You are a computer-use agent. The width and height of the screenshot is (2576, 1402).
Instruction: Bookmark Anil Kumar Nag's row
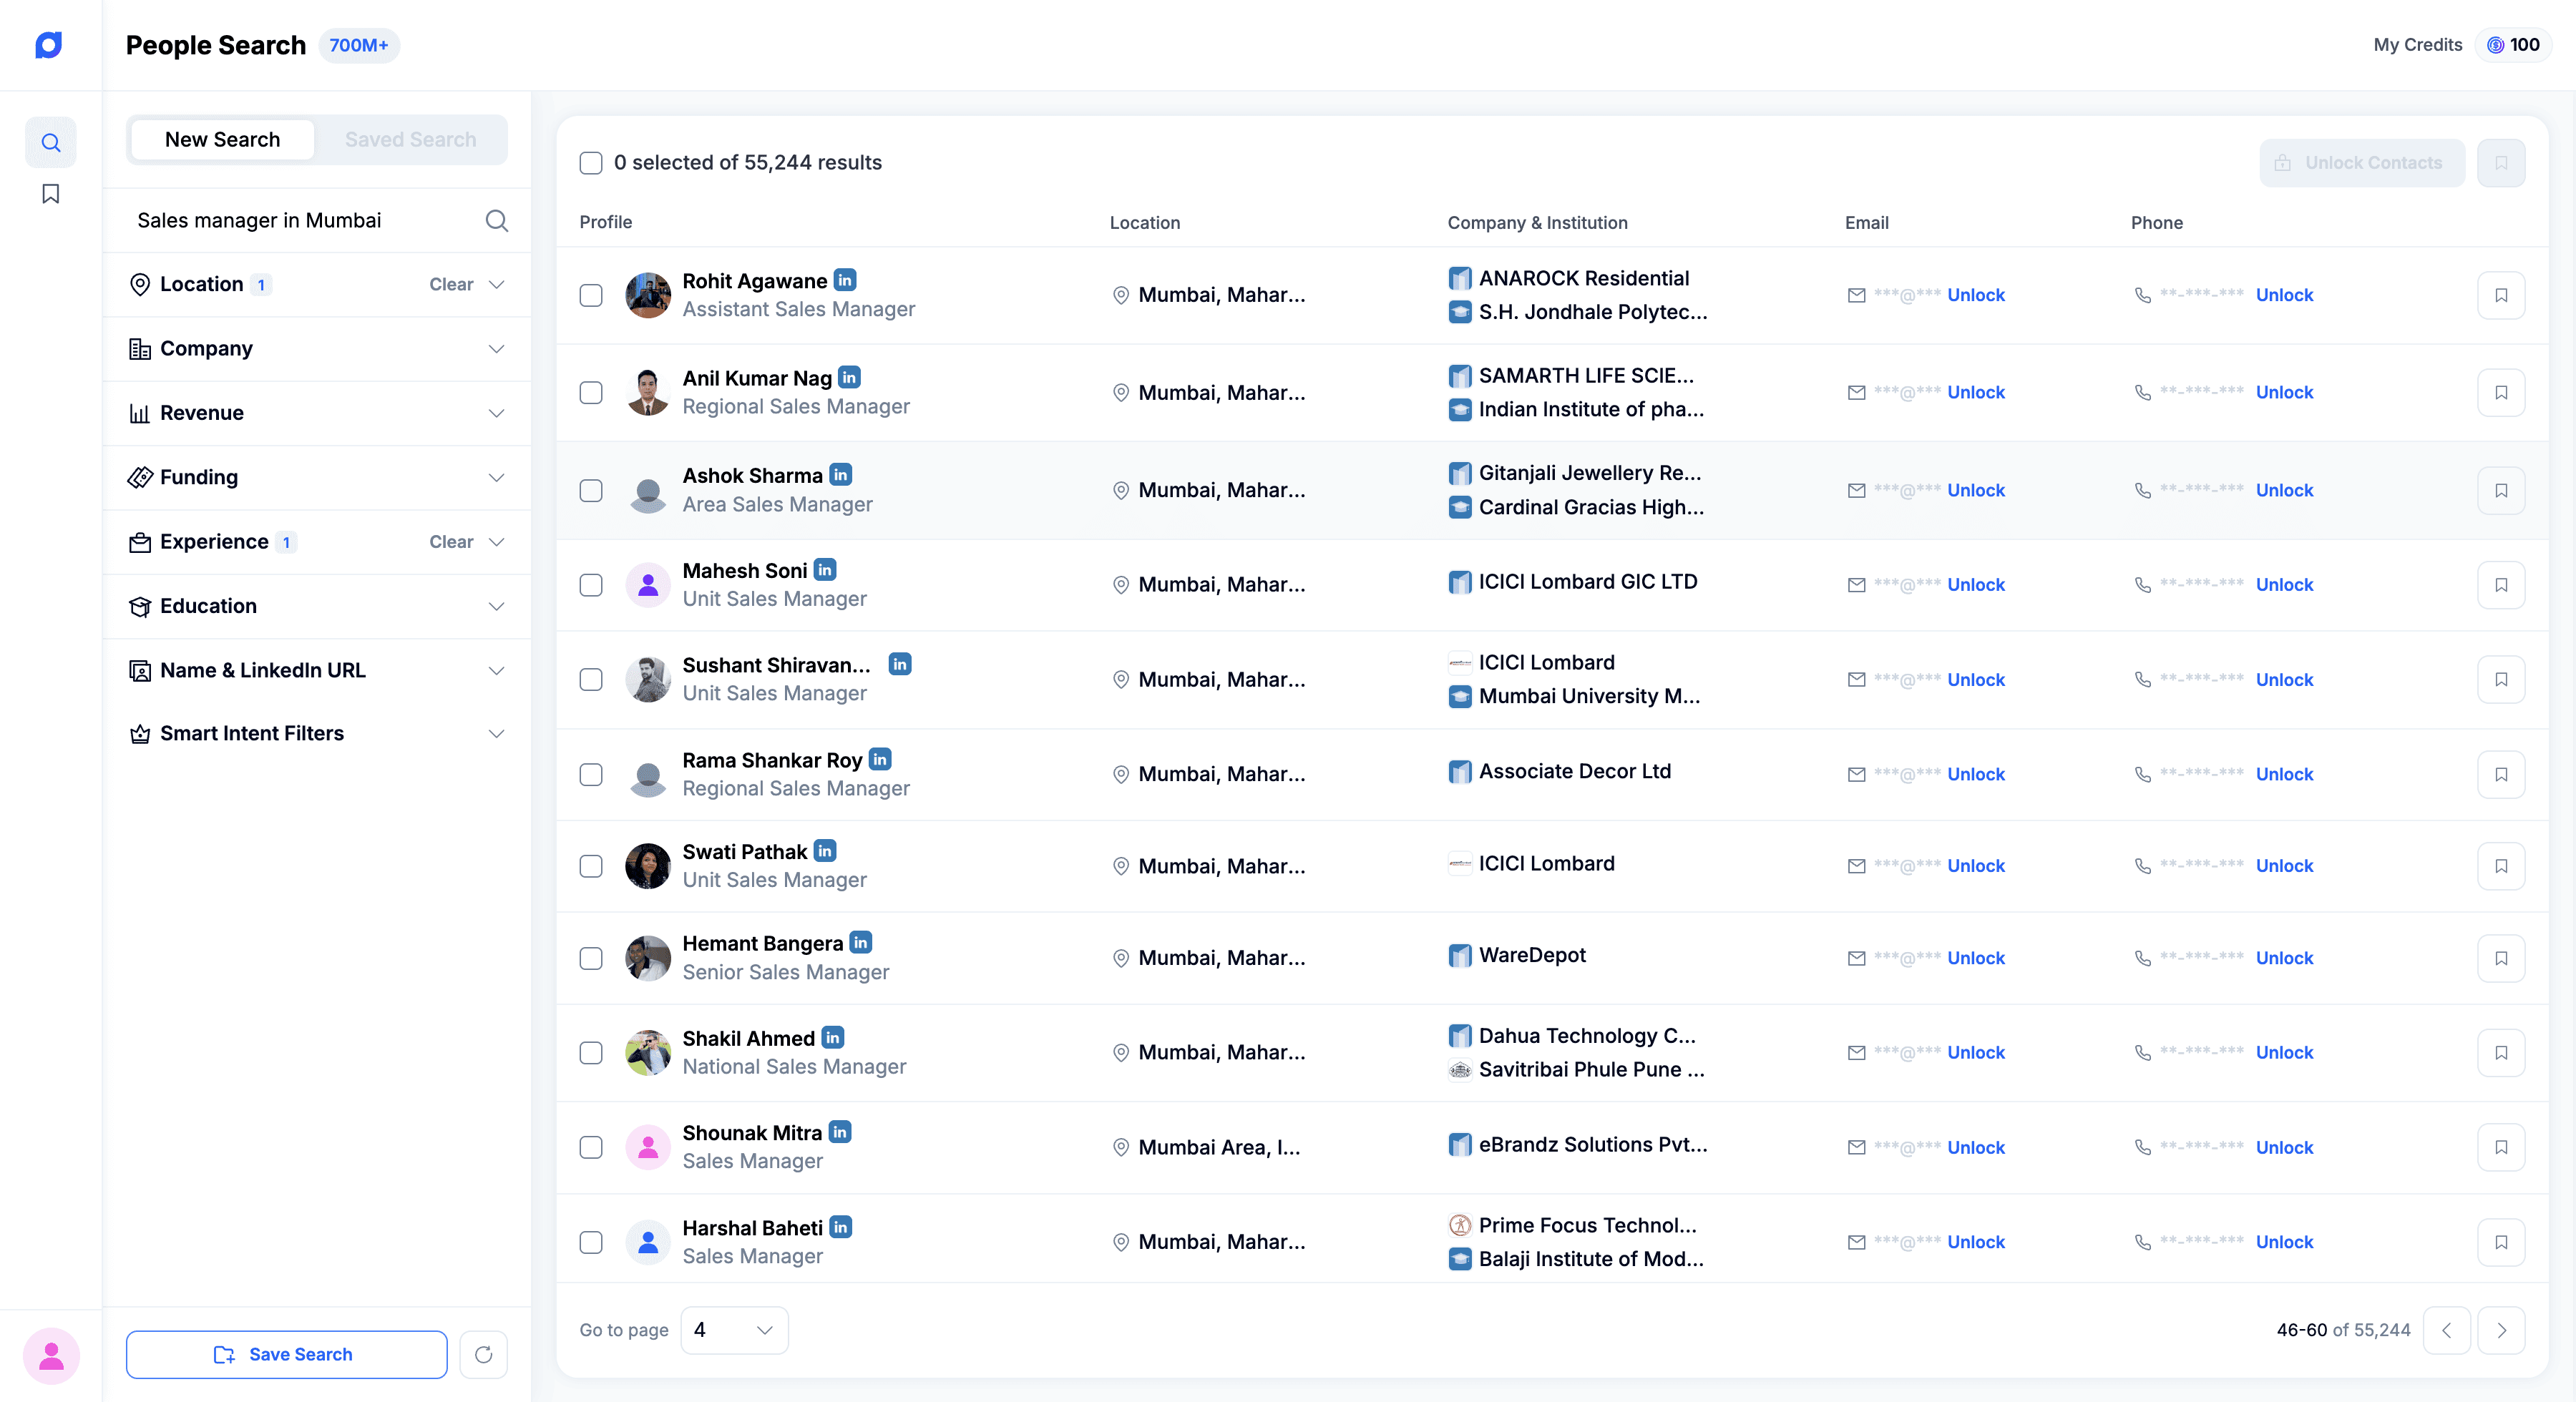[x=2500, y=392]
